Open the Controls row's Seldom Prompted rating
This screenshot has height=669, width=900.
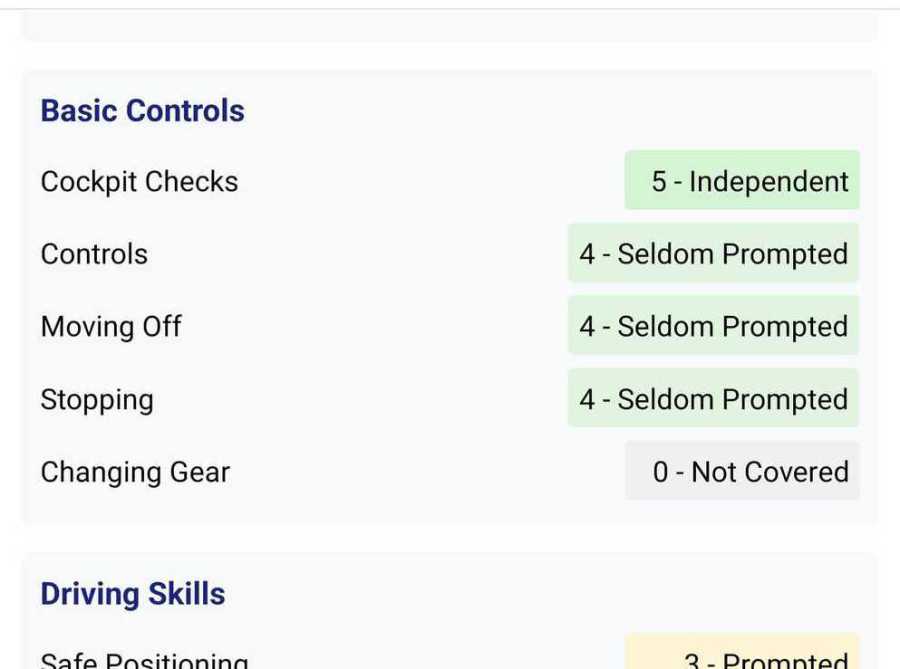point(713,254)
